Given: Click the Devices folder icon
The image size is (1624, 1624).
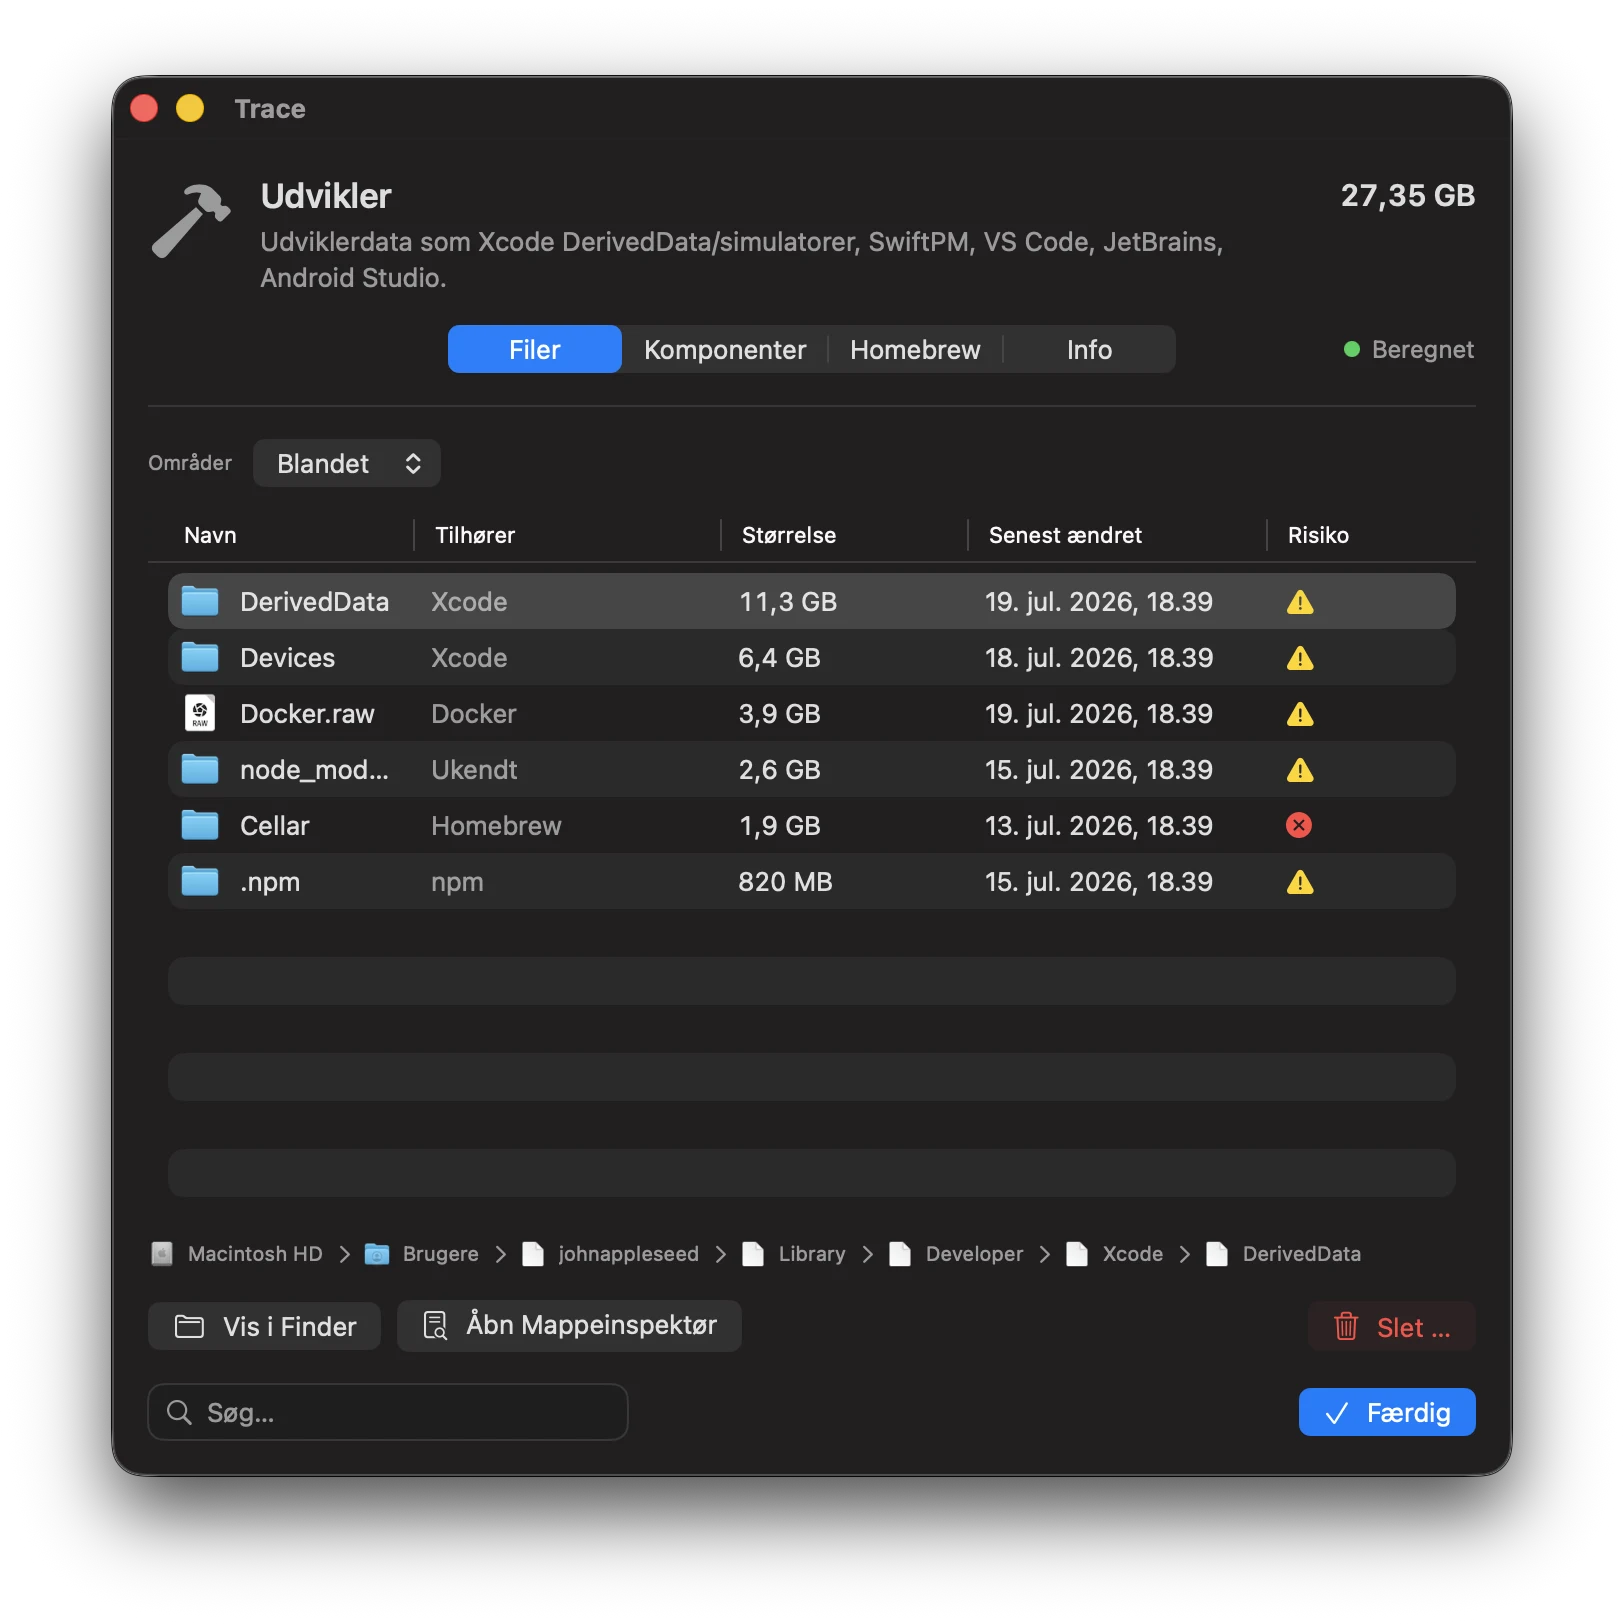Looking at the screenshot, I should click(200, 657).
